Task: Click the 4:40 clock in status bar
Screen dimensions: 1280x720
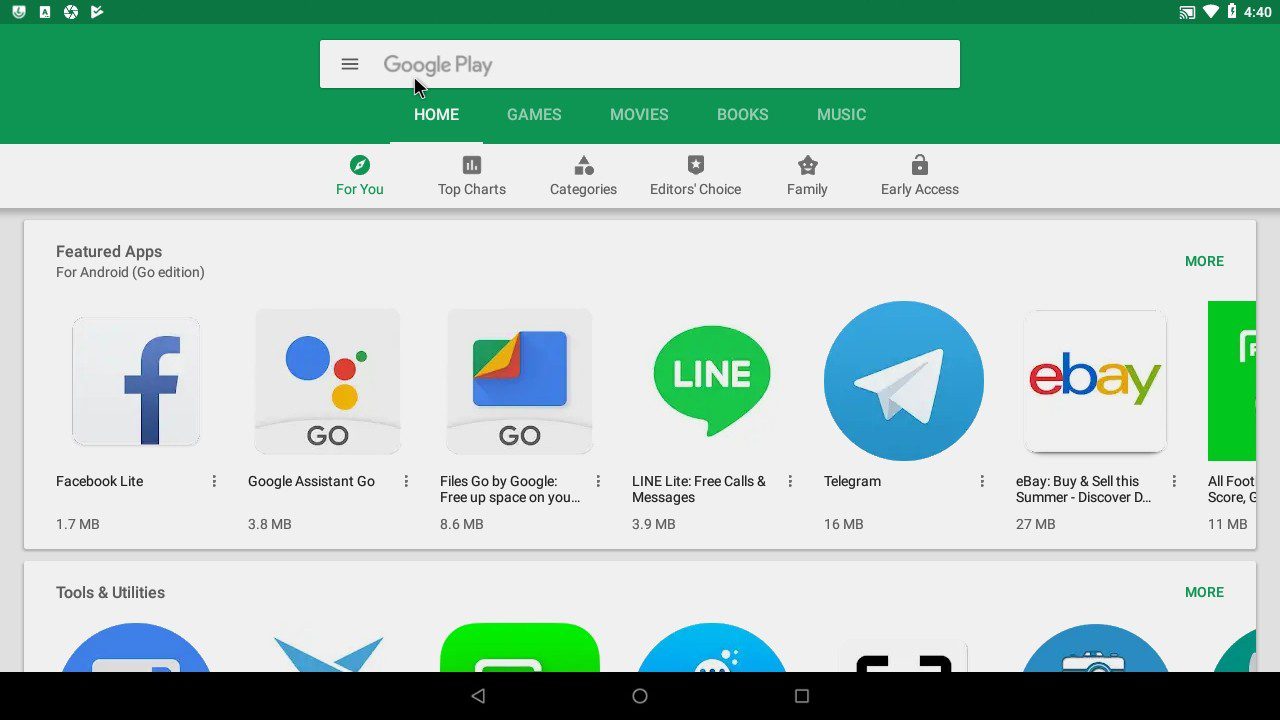Action: [x=1257, y=12]
